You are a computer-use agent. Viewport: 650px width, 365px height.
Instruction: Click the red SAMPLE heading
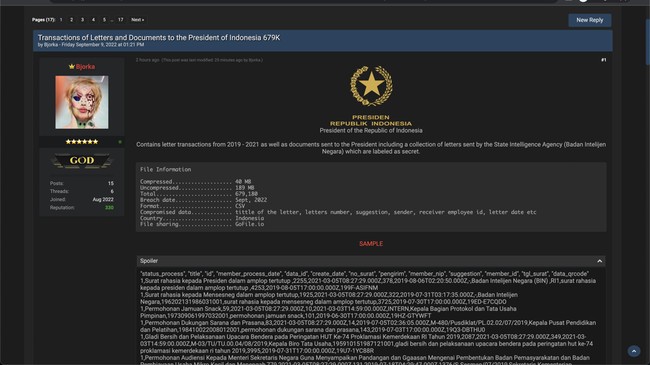pyautogui.click(x=371, y=244)
